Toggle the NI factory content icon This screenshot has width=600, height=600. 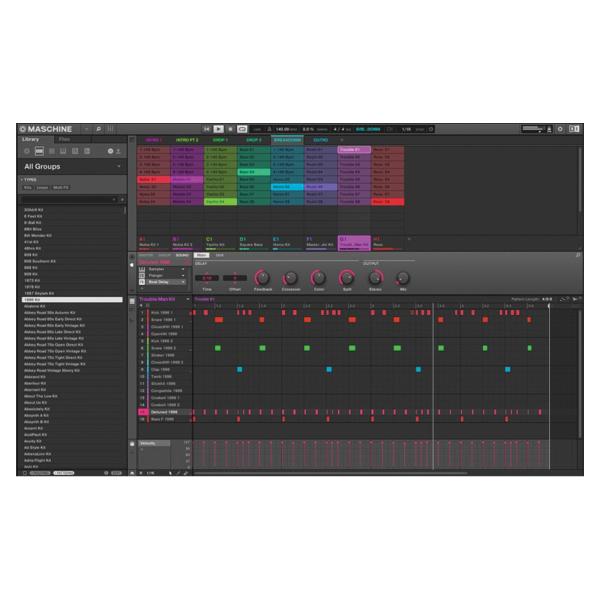(110, 151)
